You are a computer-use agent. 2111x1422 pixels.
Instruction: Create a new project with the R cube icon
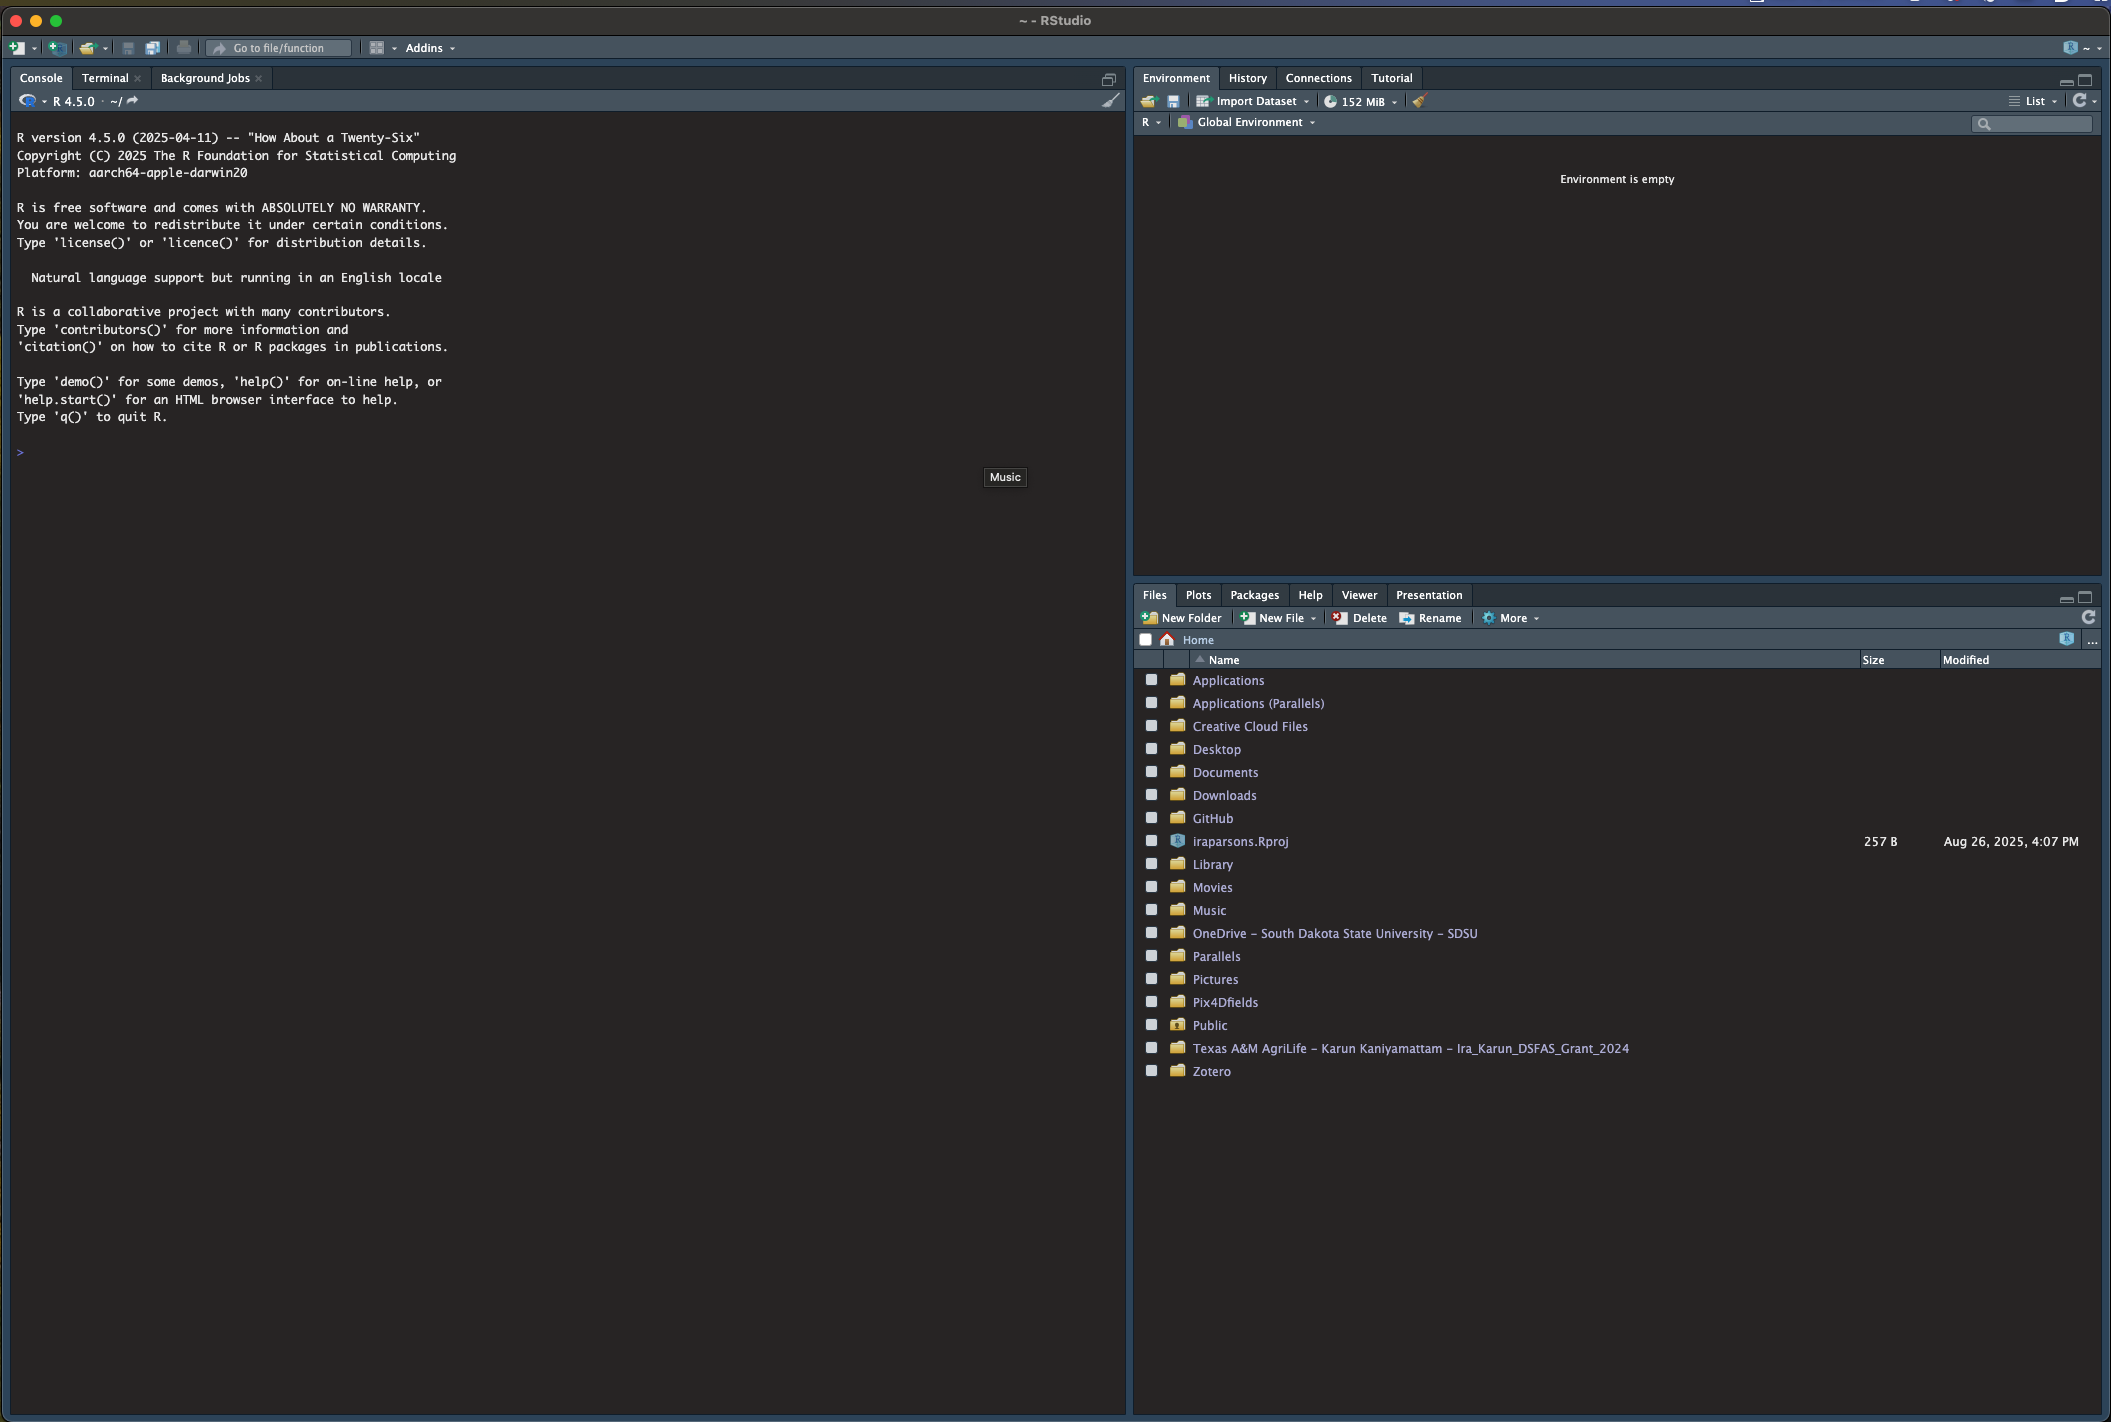[x=58, y=48]
